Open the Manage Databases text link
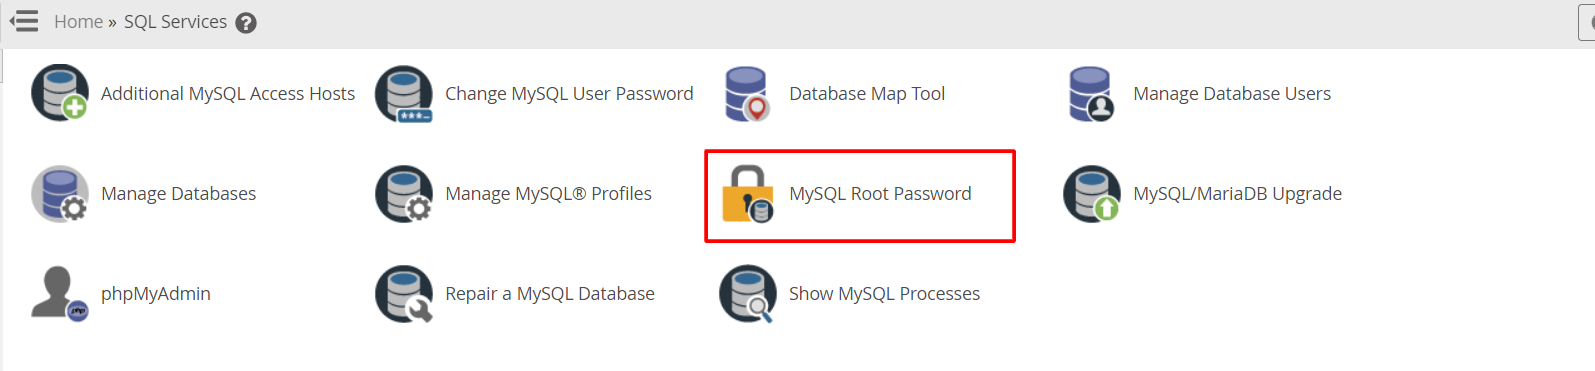This screenshot has width=1595, height=371. [x=178, y=194]
